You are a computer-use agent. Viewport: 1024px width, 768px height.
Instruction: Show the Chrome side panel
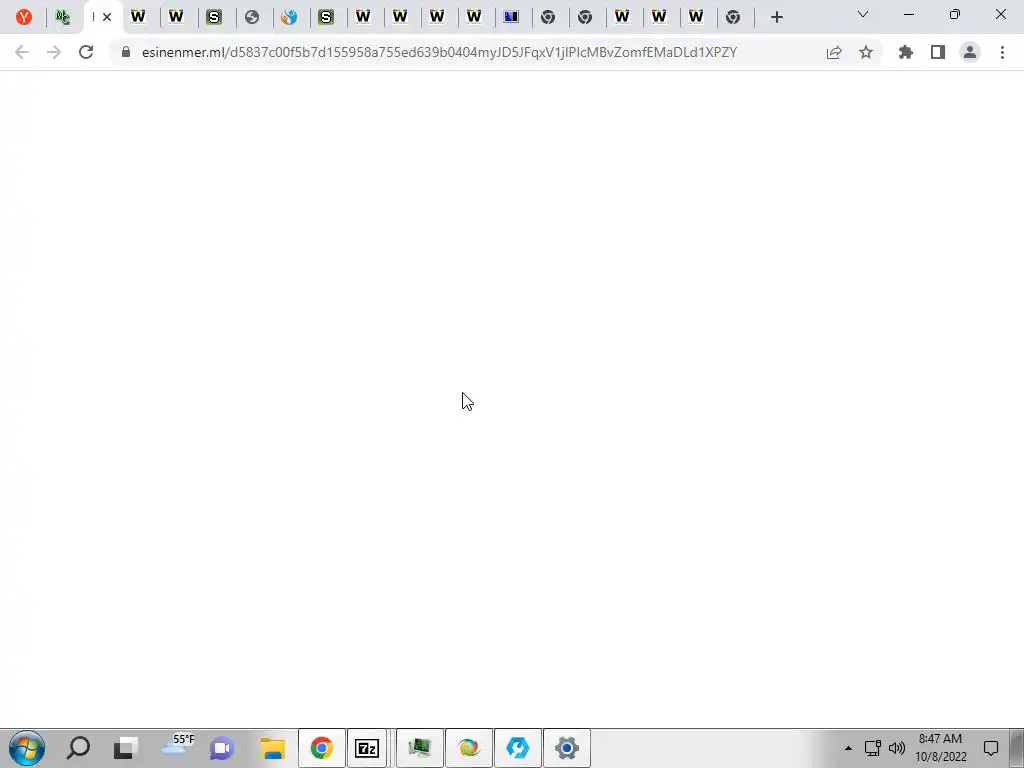[938, 52]
